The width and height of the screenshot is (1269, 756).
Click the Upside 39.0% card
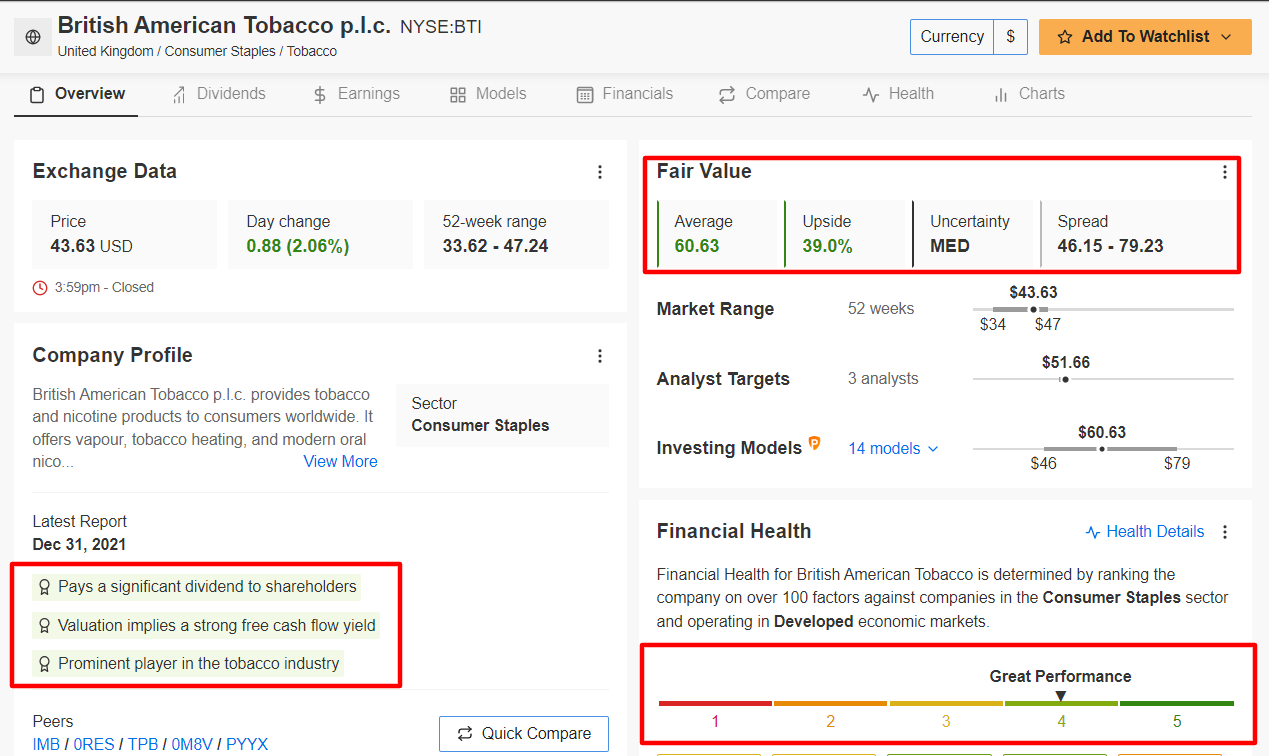pyautogui.click(x=845, y=234)
